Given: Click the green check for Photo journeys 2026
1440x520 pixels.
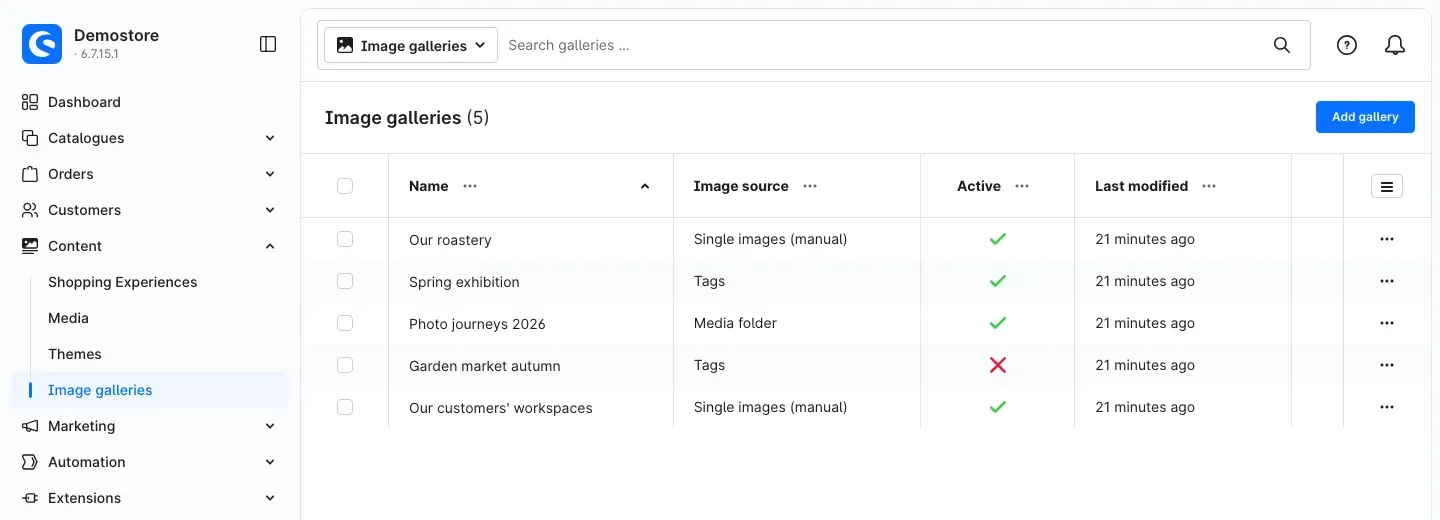Looking at the screenshot, I should 998,323.
